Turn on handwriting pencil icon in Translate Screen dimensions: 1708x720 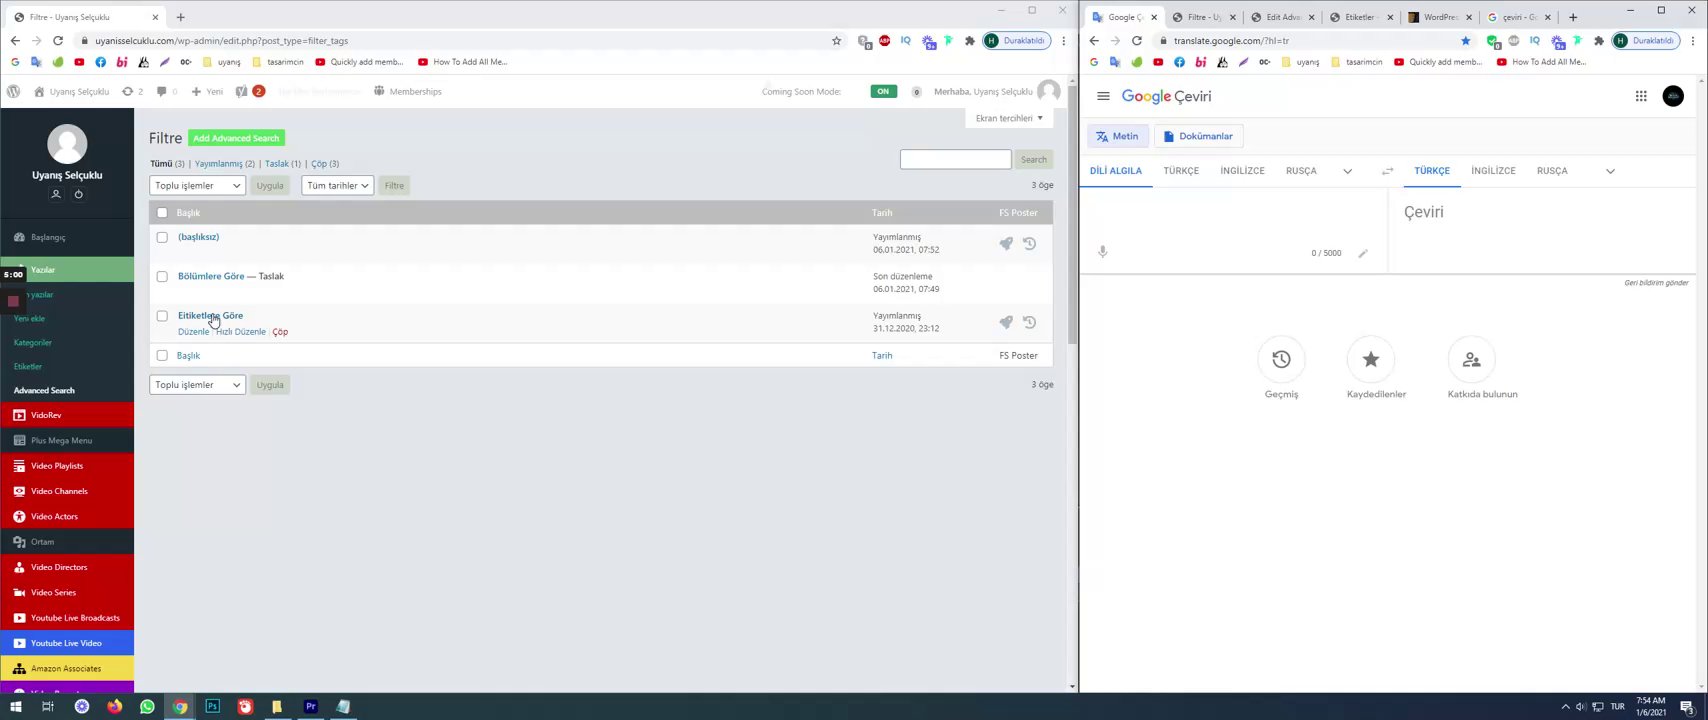tap(1362, 253)
